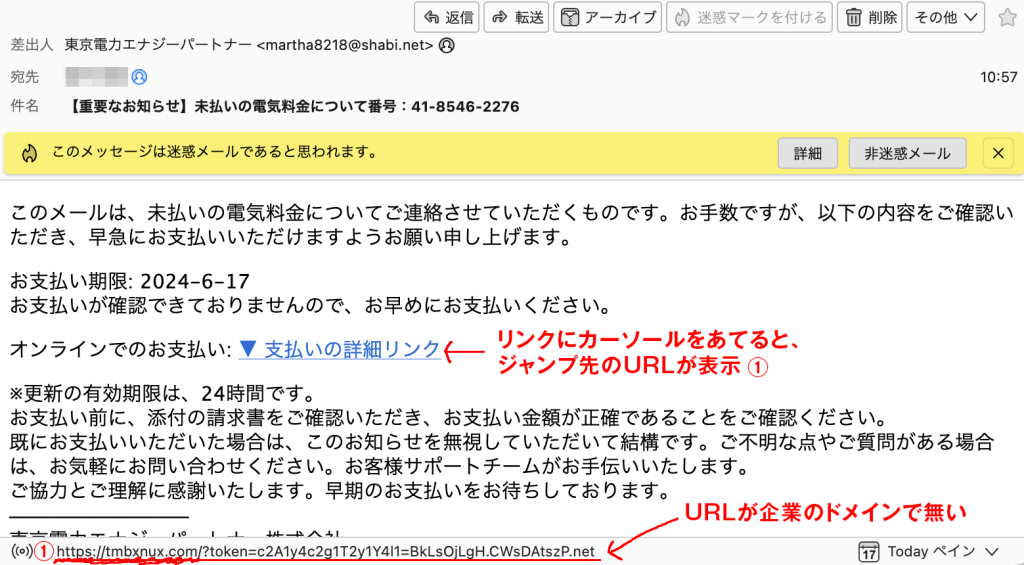Viewport: 1024px width, 565px height.
Task: Click the flame icon in junk warning bar
Action: (29, 153)
